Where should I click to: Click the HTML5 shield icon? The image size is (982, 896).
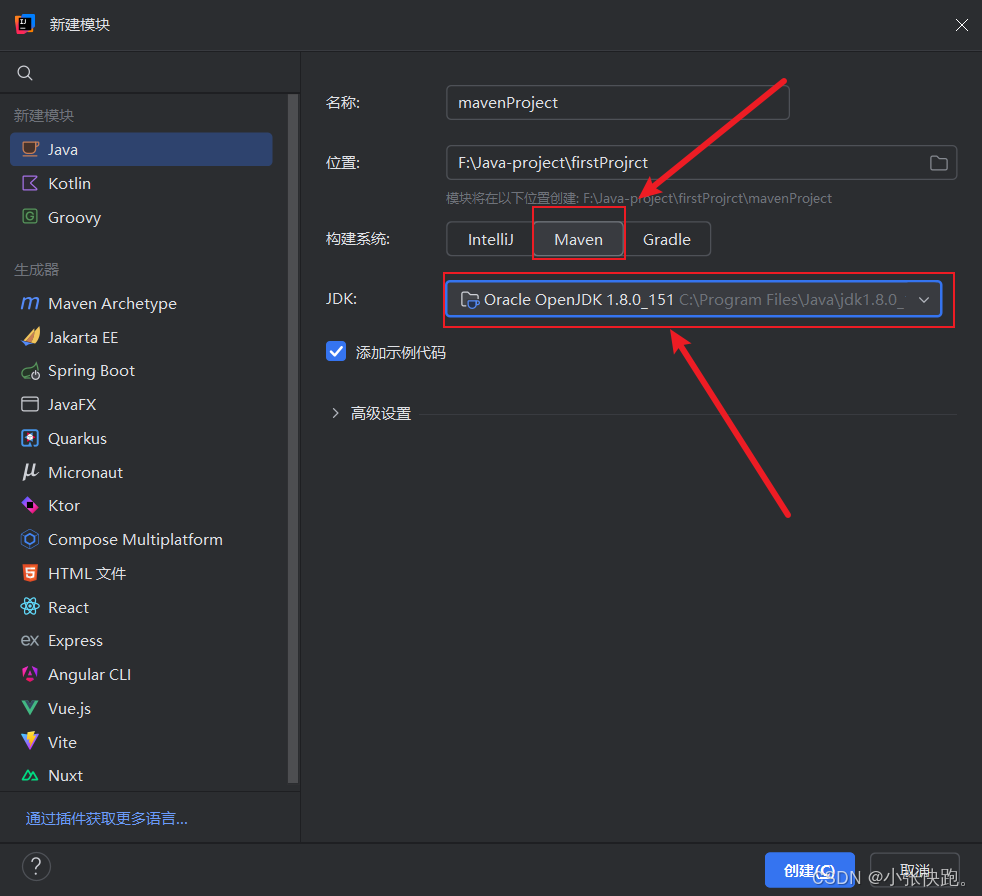coord(30,573)
